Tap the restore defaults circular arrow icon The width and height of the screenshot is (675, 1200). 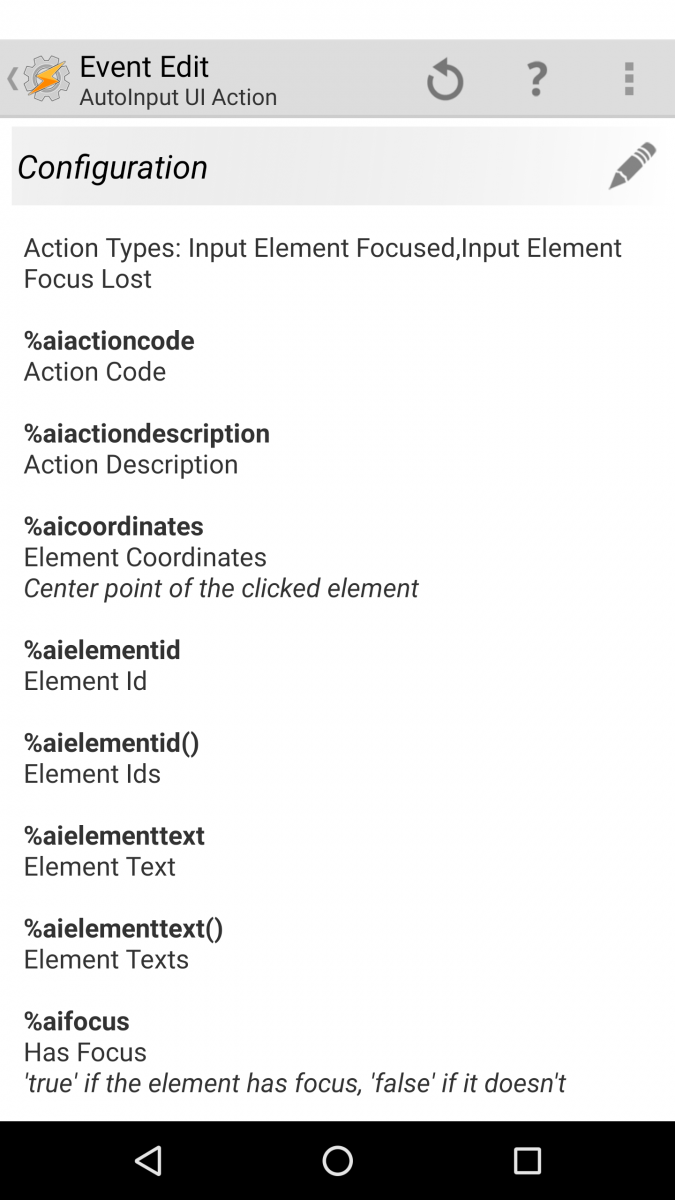(x=445, y=78)
